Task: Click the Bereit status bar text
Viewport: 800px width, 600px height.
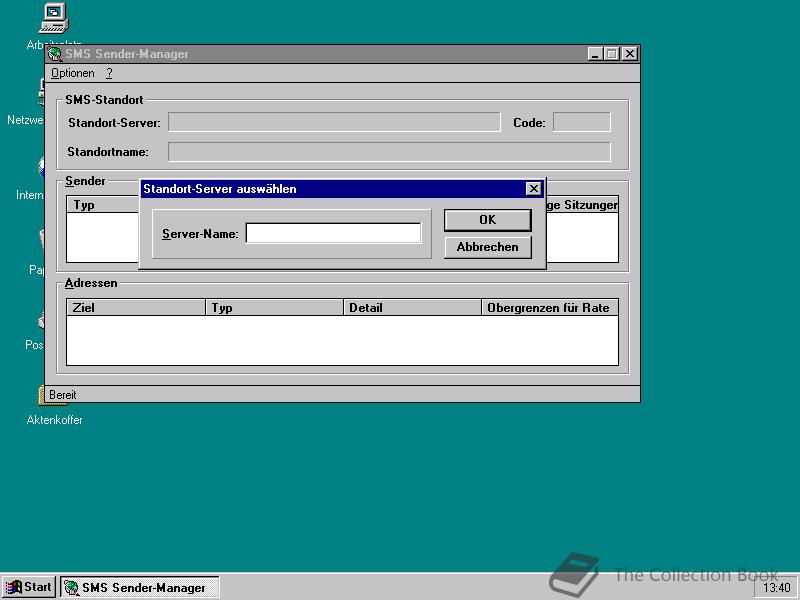Action: coord(63,395)
